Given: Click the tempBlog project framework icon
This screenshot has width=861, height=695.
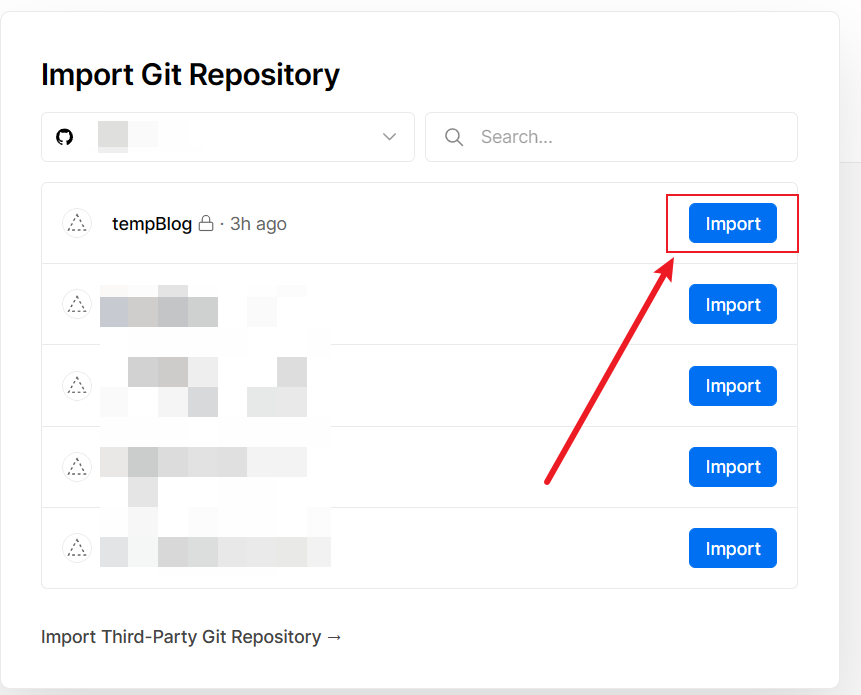Looking at the screenshot, I should [77, 223].
